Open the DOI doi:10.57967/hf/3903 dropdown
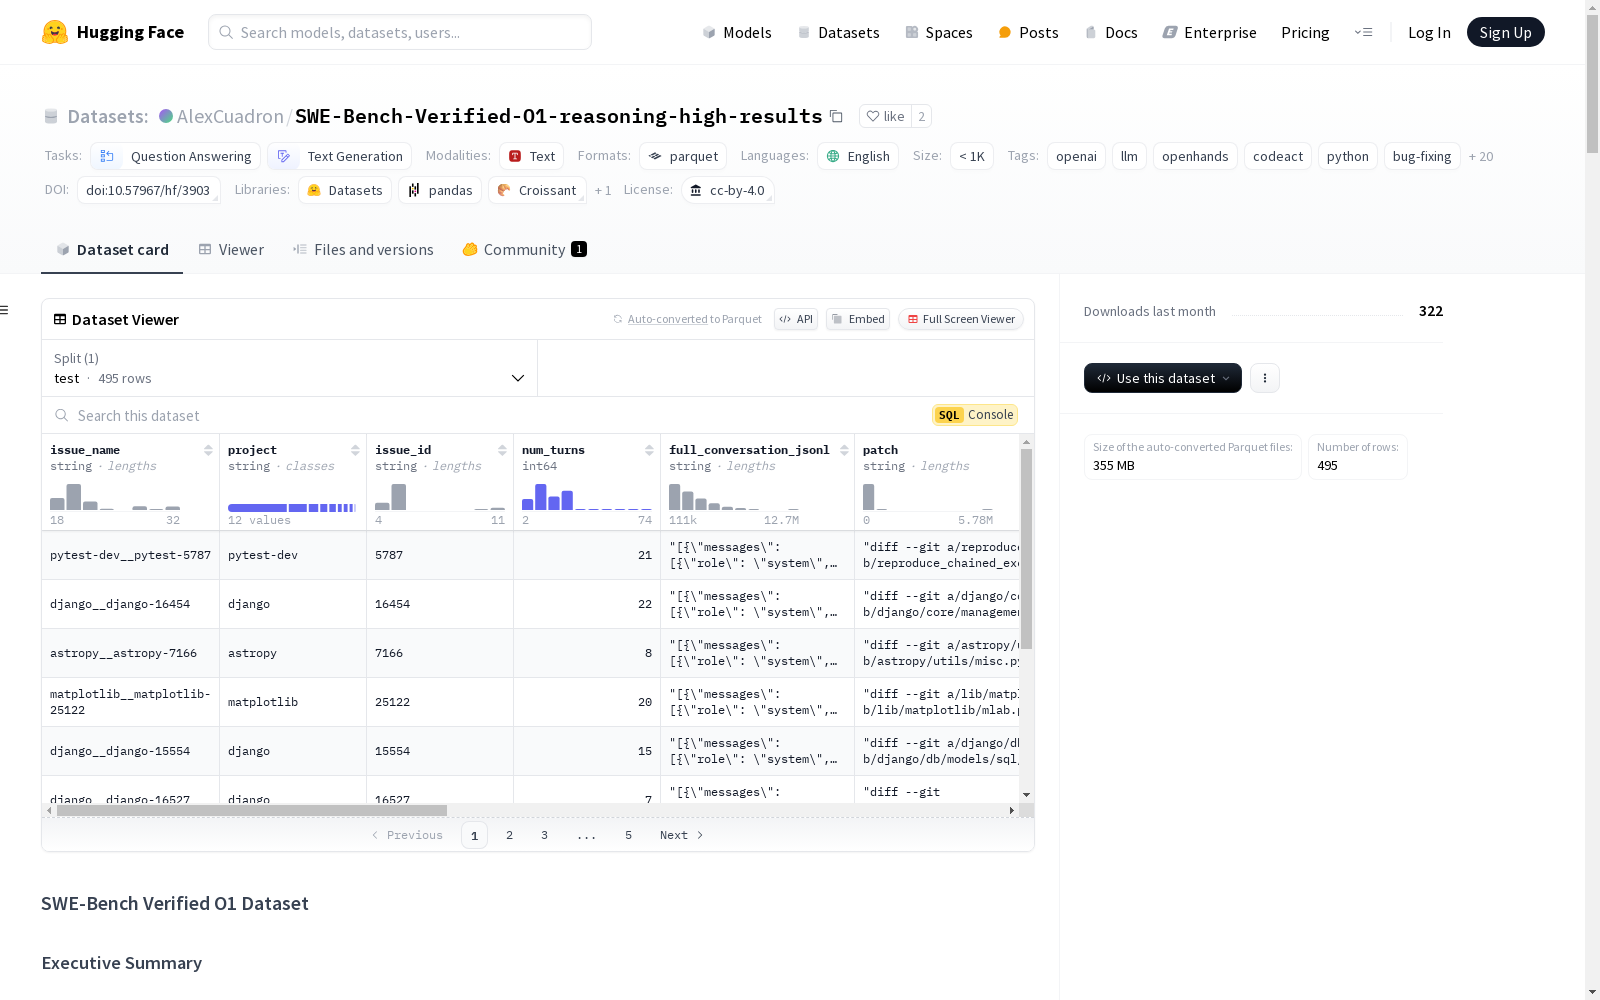Screen dimensions: 1600x1000 click(148, 190)
